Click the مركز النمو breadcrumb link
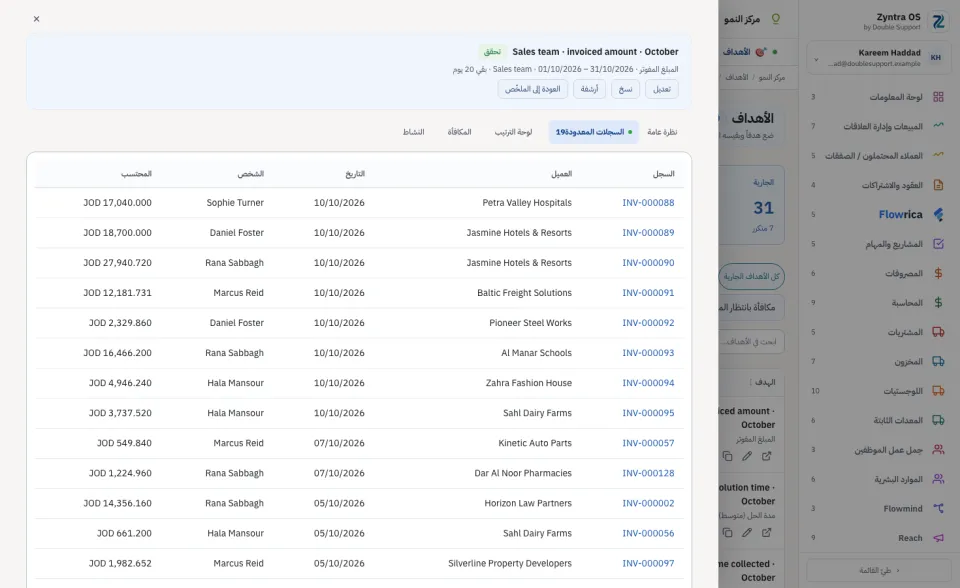960x588 pixels. click(x=771, y=77)
